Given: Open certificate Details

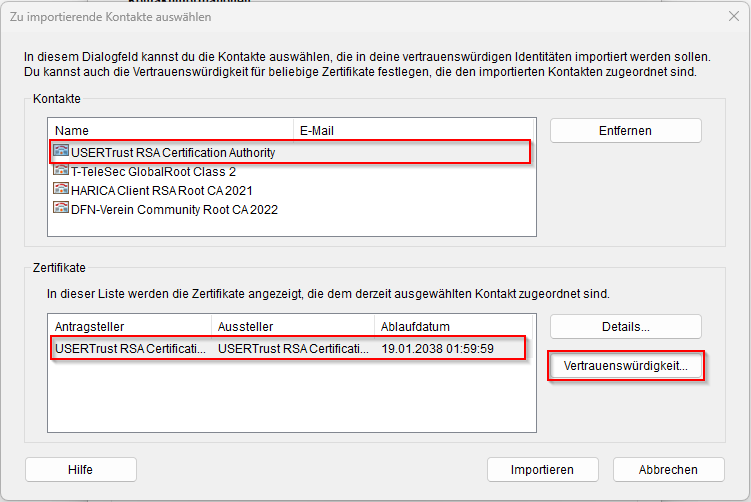Looking at the screenshot, I should coord(626,327).
